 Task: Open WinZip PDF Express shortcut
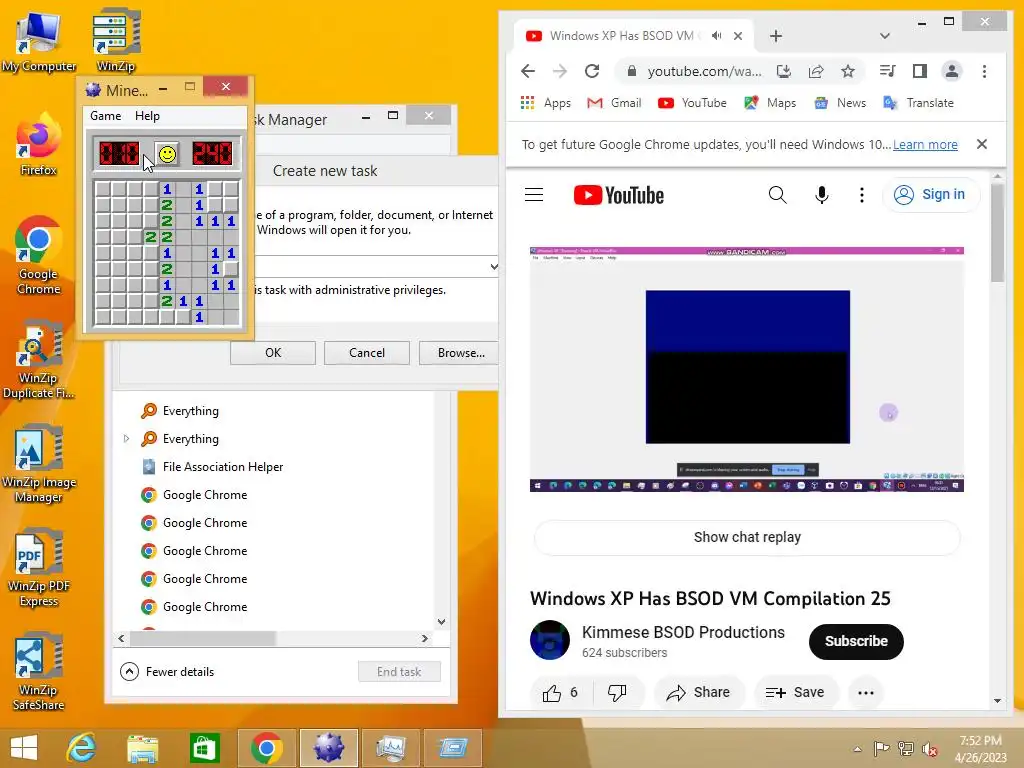click(39, 567)
